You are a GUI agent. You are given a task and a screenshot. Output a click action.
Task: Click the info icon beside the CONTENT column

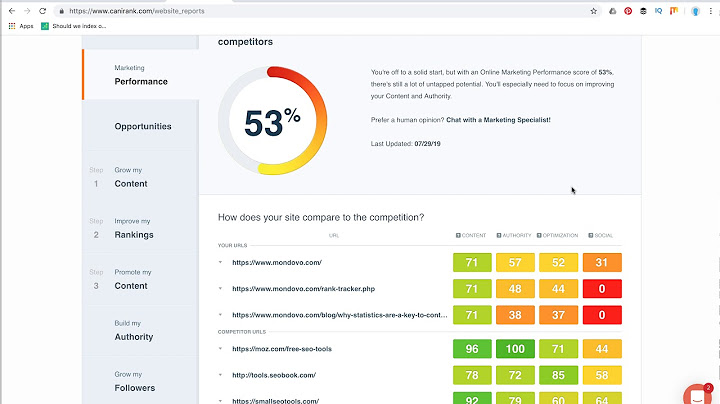click(458, 235)
